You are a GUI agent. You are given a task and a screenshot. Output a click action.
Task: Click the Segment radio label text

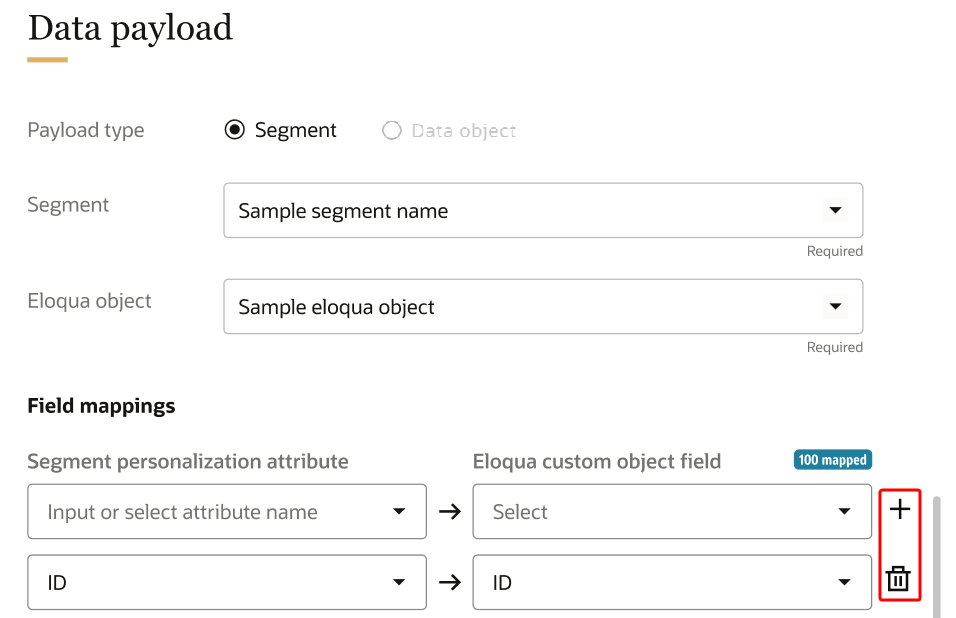click(x=296, y=130)
